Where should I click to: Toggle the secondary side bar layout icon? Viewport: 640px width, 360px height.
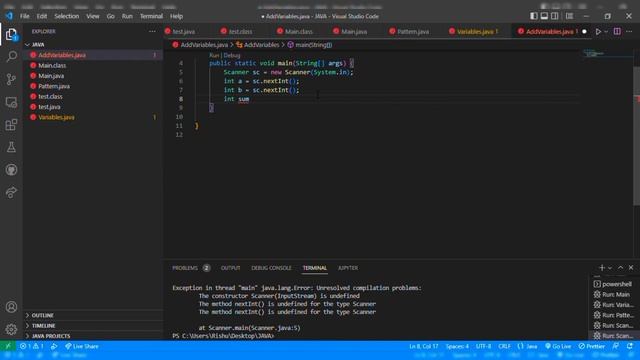(555, 16)
